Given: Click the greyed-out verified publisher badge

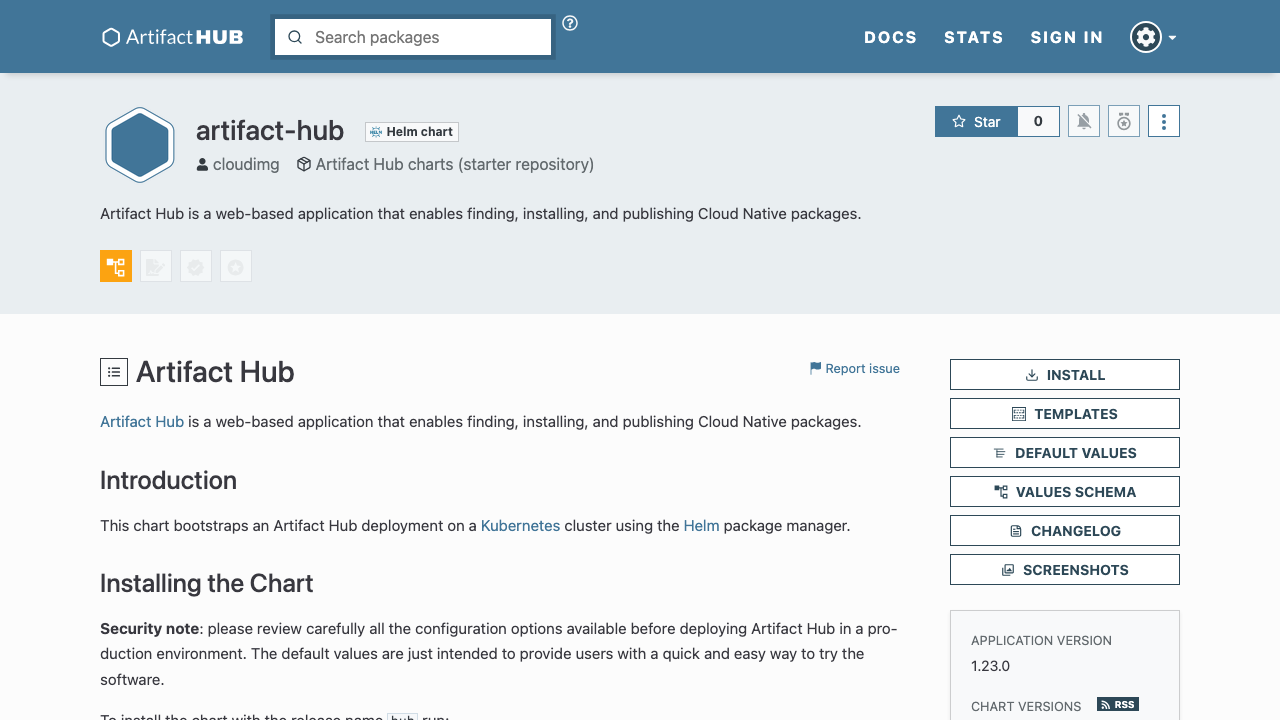Looking at the screenshot, I should pyautogui.click(x=196, y=266).
